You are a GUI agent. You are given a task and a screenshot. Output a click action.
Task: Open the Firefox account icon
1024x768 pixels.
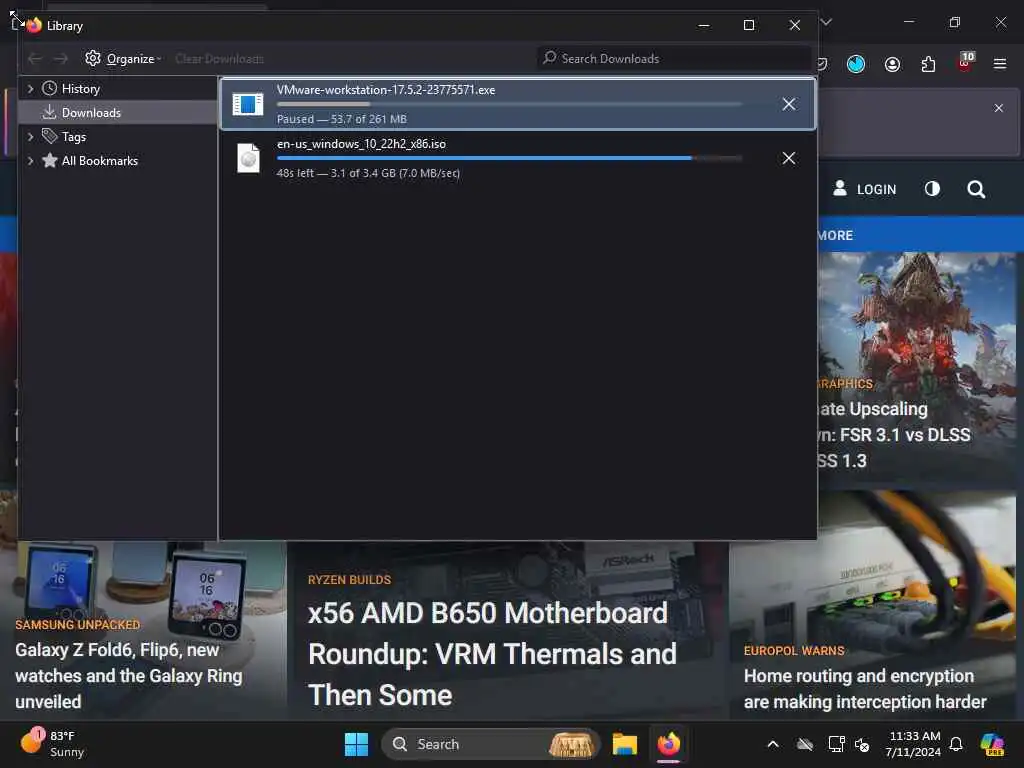click(892, 64)
